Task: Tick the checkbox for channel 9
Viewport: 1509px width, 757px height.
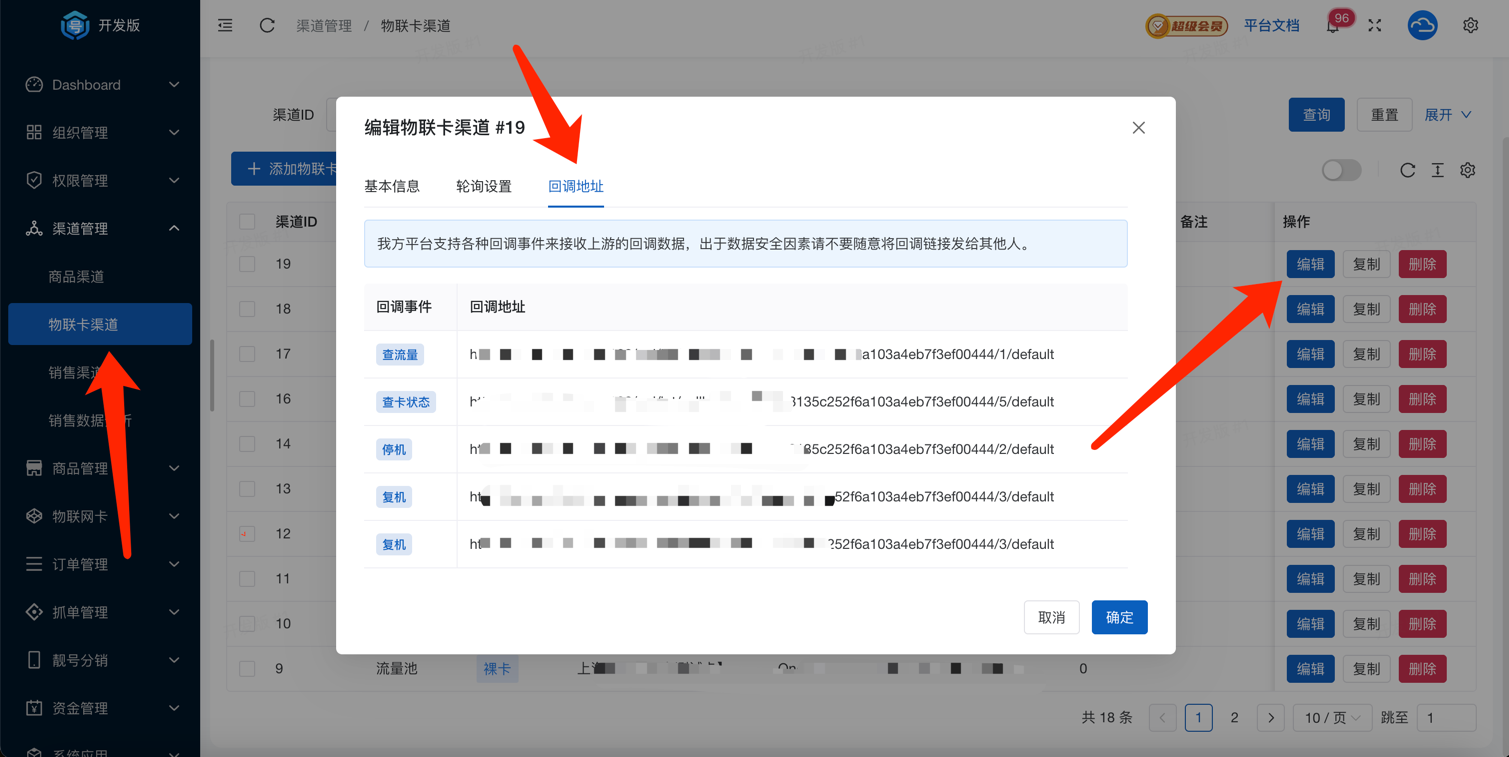Action: pos(247,668)
